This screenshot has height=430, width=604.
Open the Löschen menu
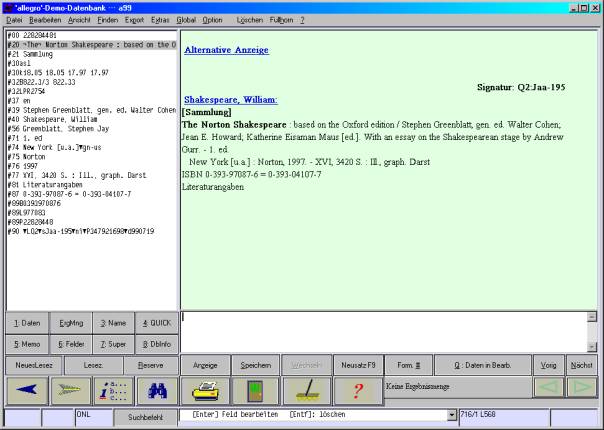250,20
